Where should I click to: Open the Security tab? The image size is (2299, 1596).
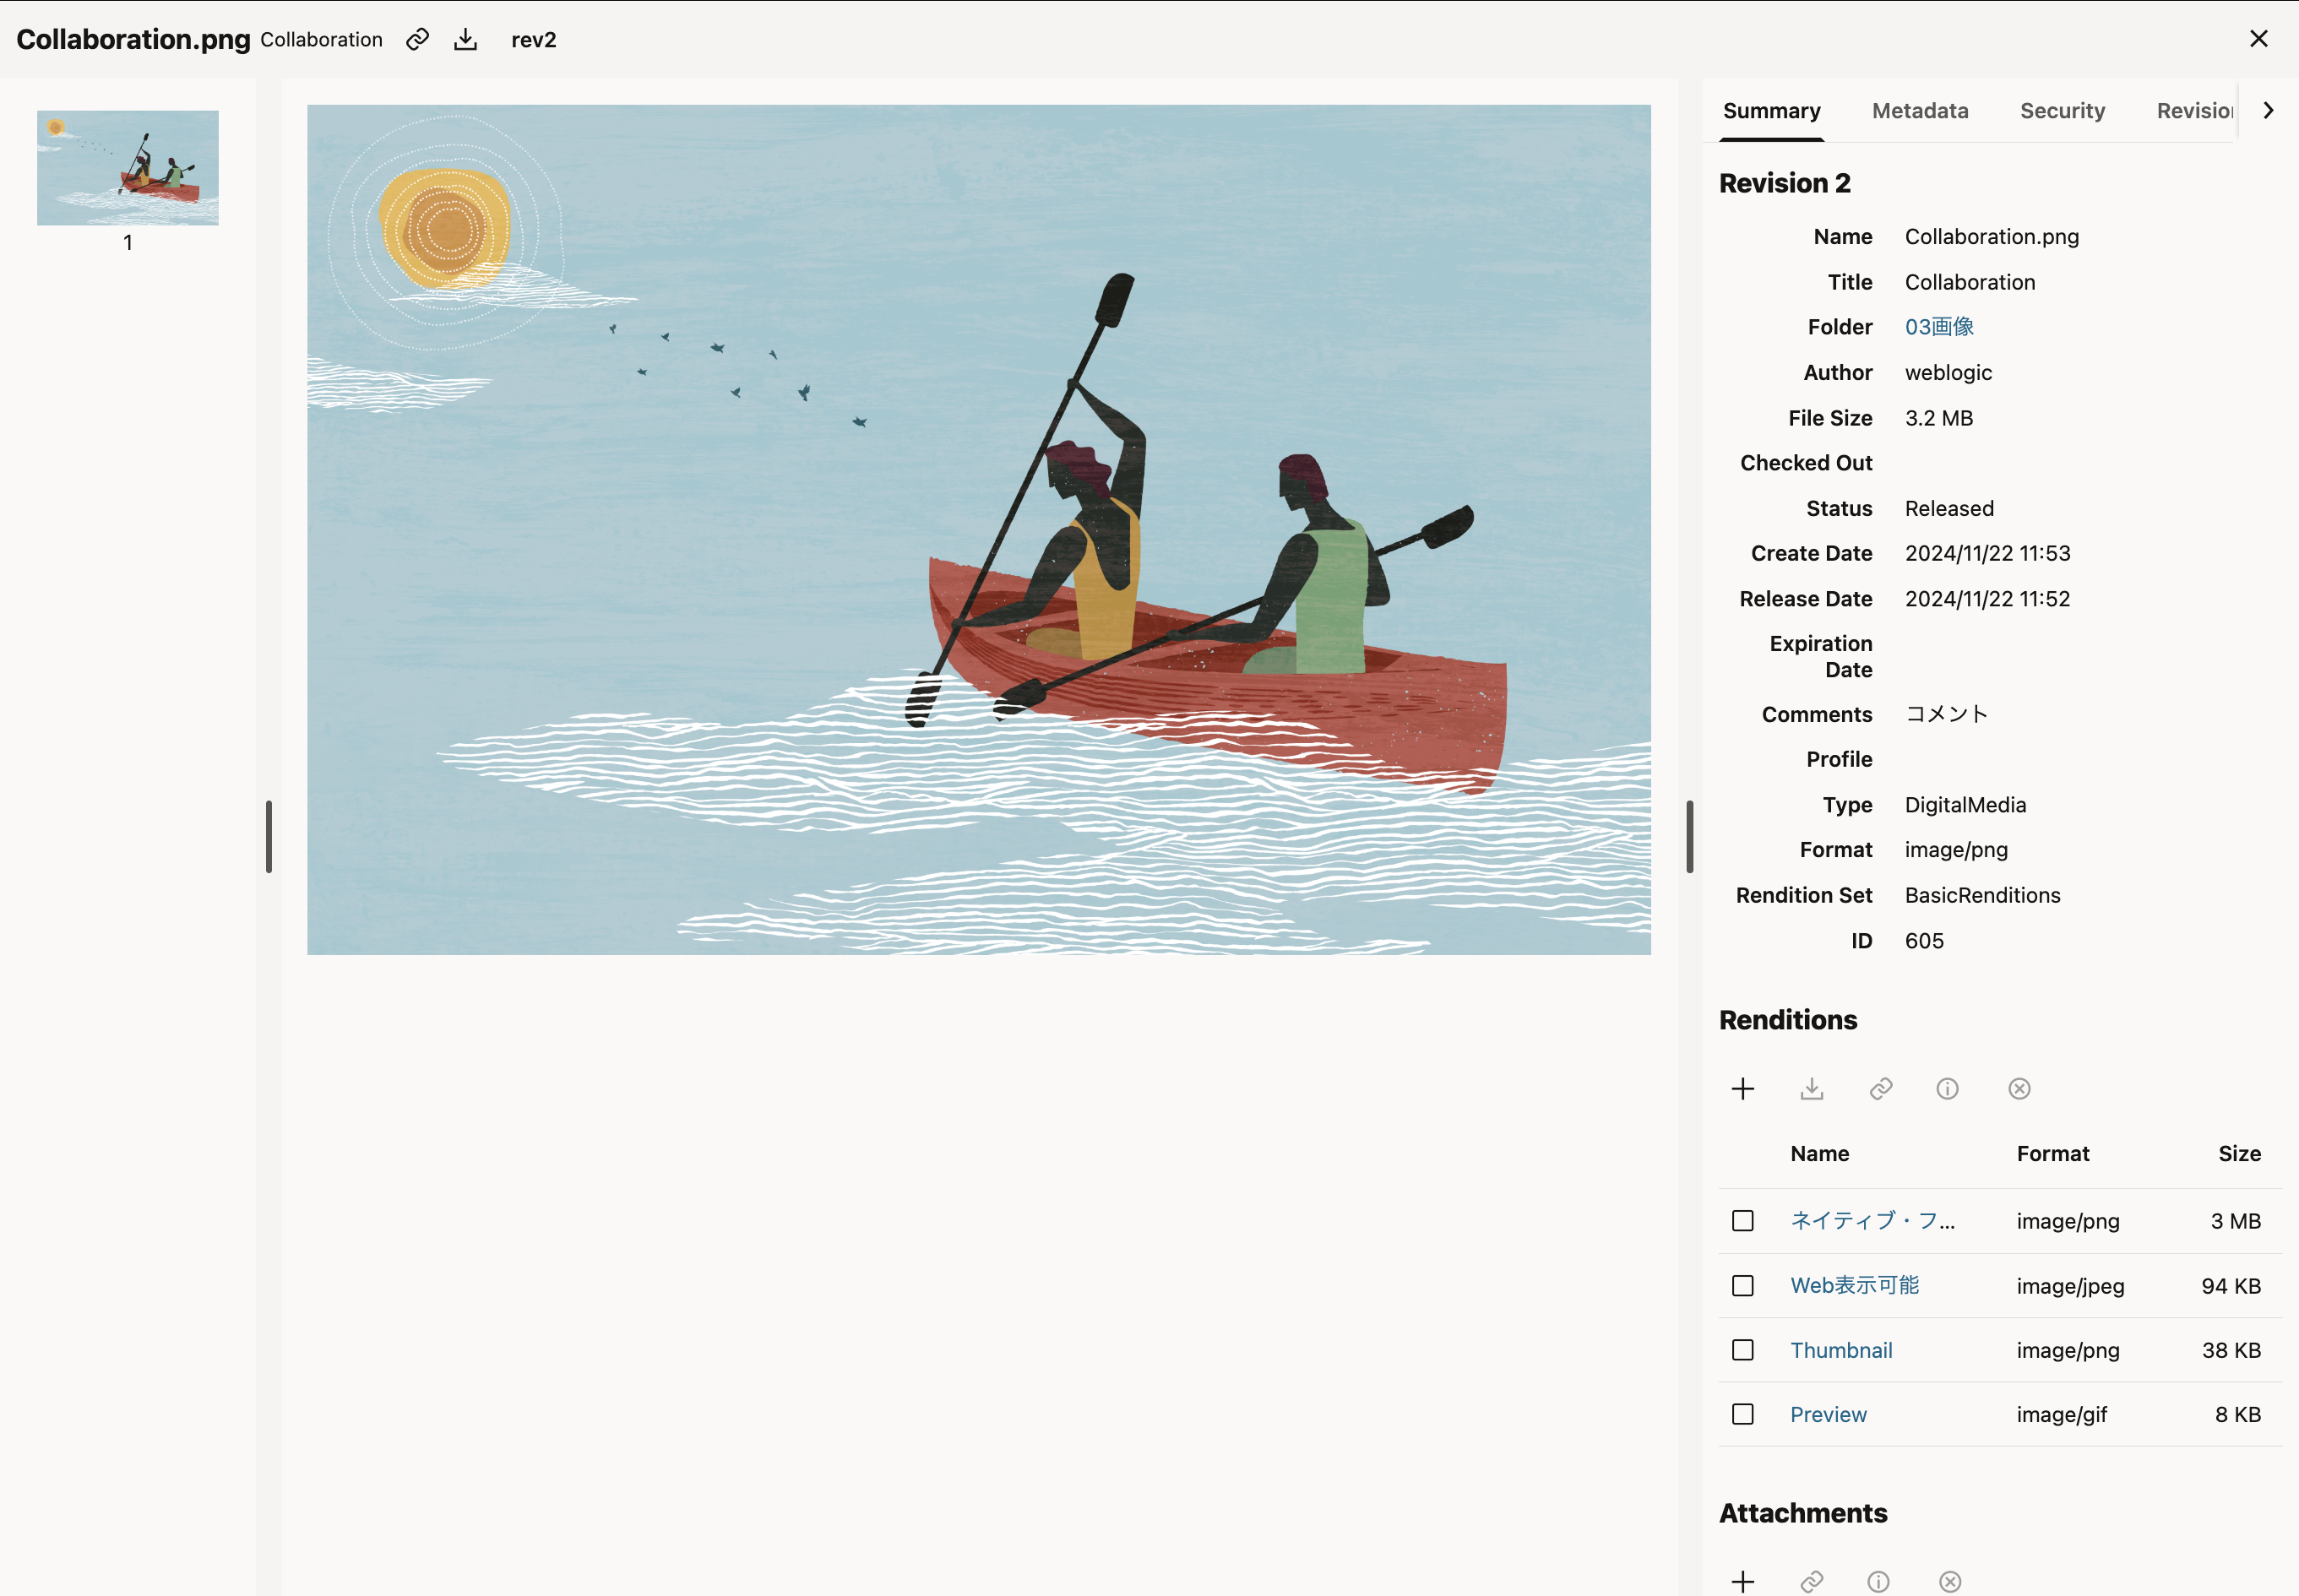2062,111
